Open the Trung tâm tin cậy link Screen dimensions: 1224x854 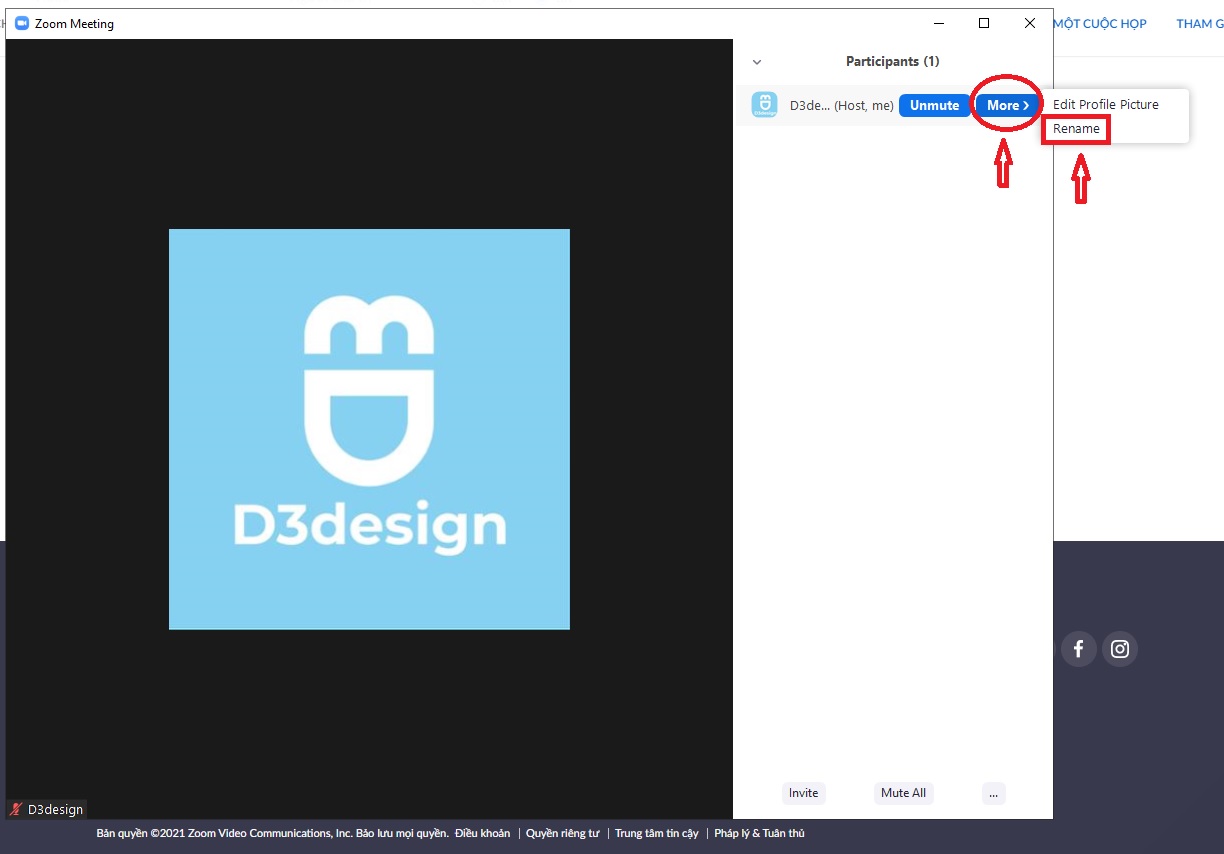656,833
